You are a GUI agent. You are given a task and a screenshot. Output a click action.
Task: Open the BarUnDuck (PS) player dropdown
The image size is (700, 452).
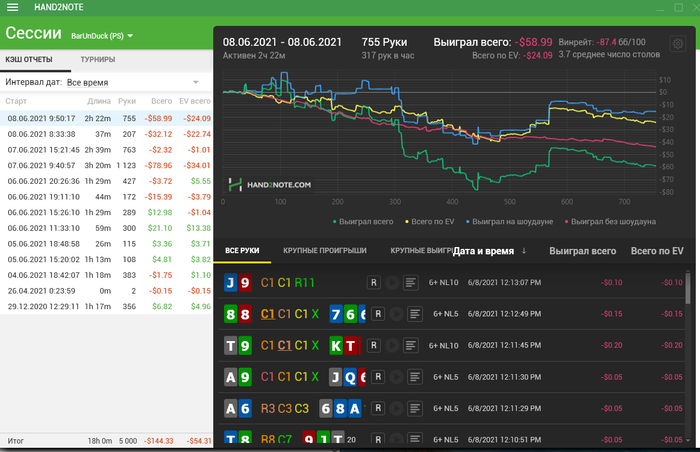coord(102,36)
